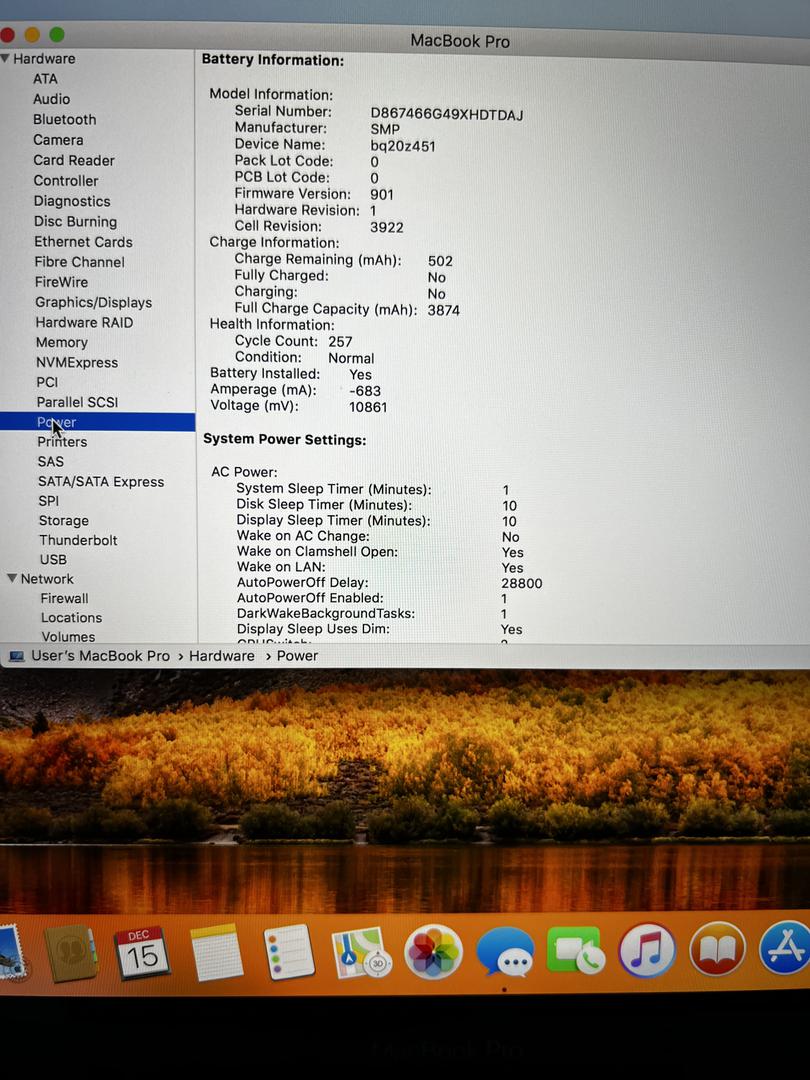This screenshot has height=1080, width=810.
Task: Open the Calendar icon showing DEC 15
Action: pyautogui.click(x=142, y=953)
